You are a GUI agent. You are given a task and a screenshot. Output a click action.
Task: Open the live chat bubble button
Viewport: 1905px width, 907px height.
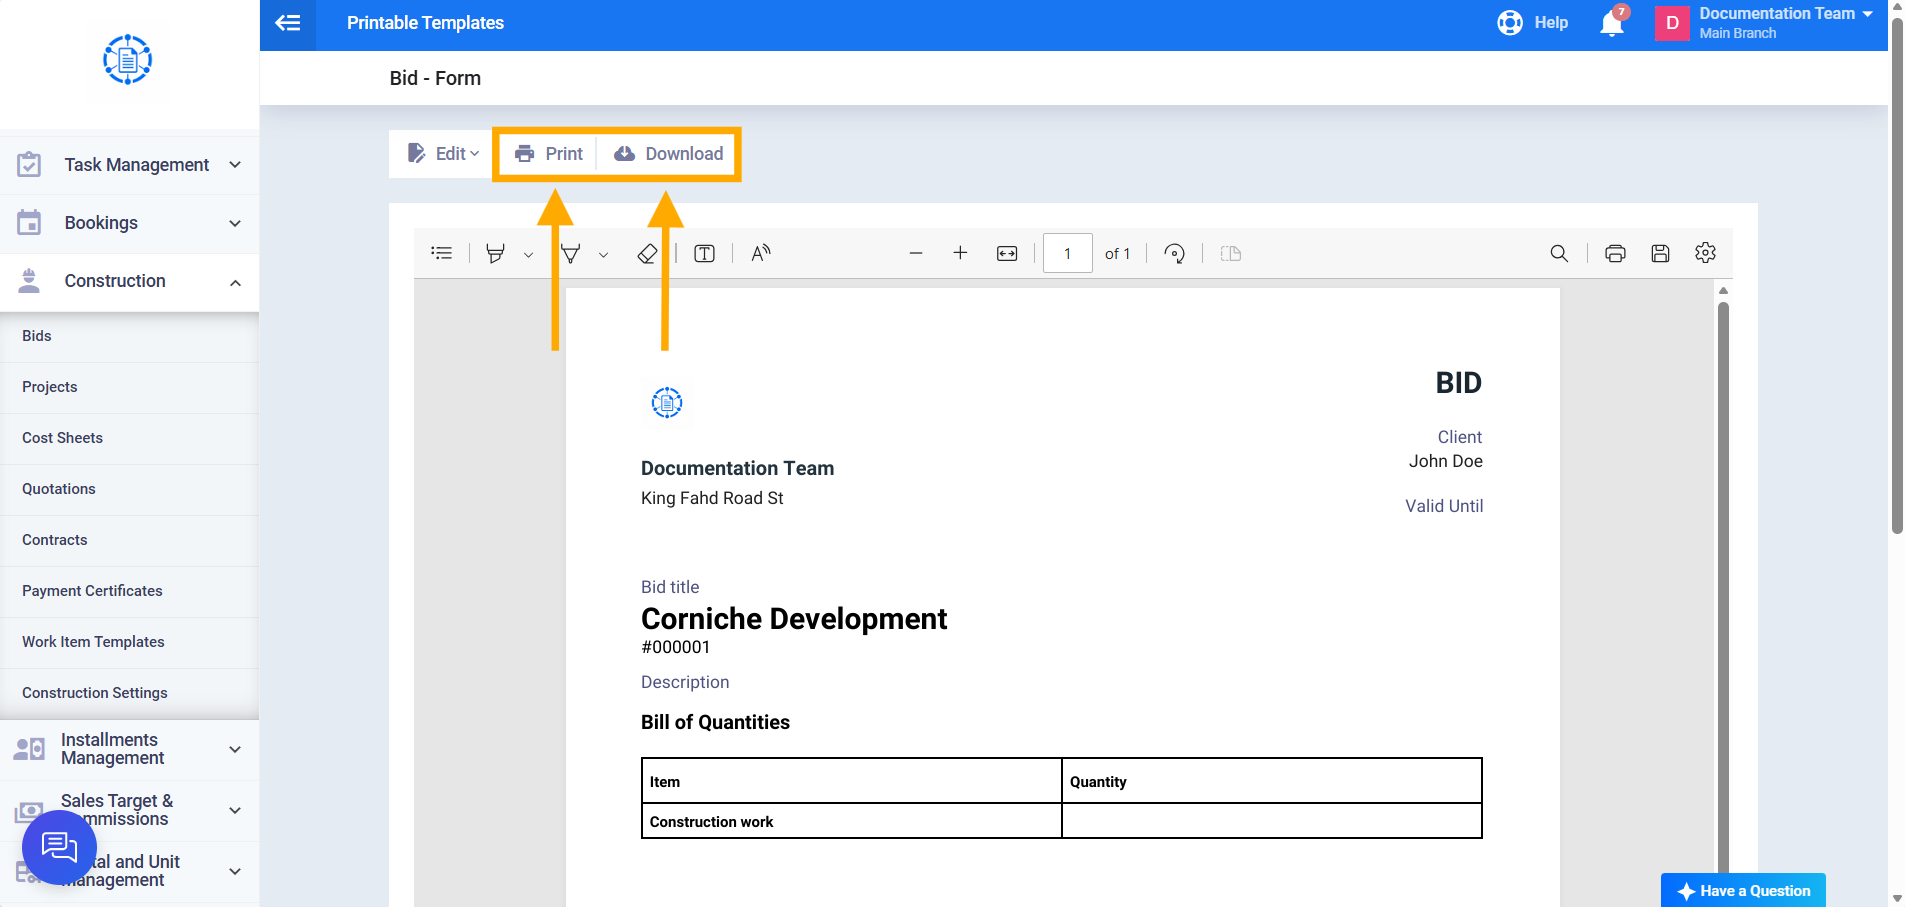click(x=59, y=848)
